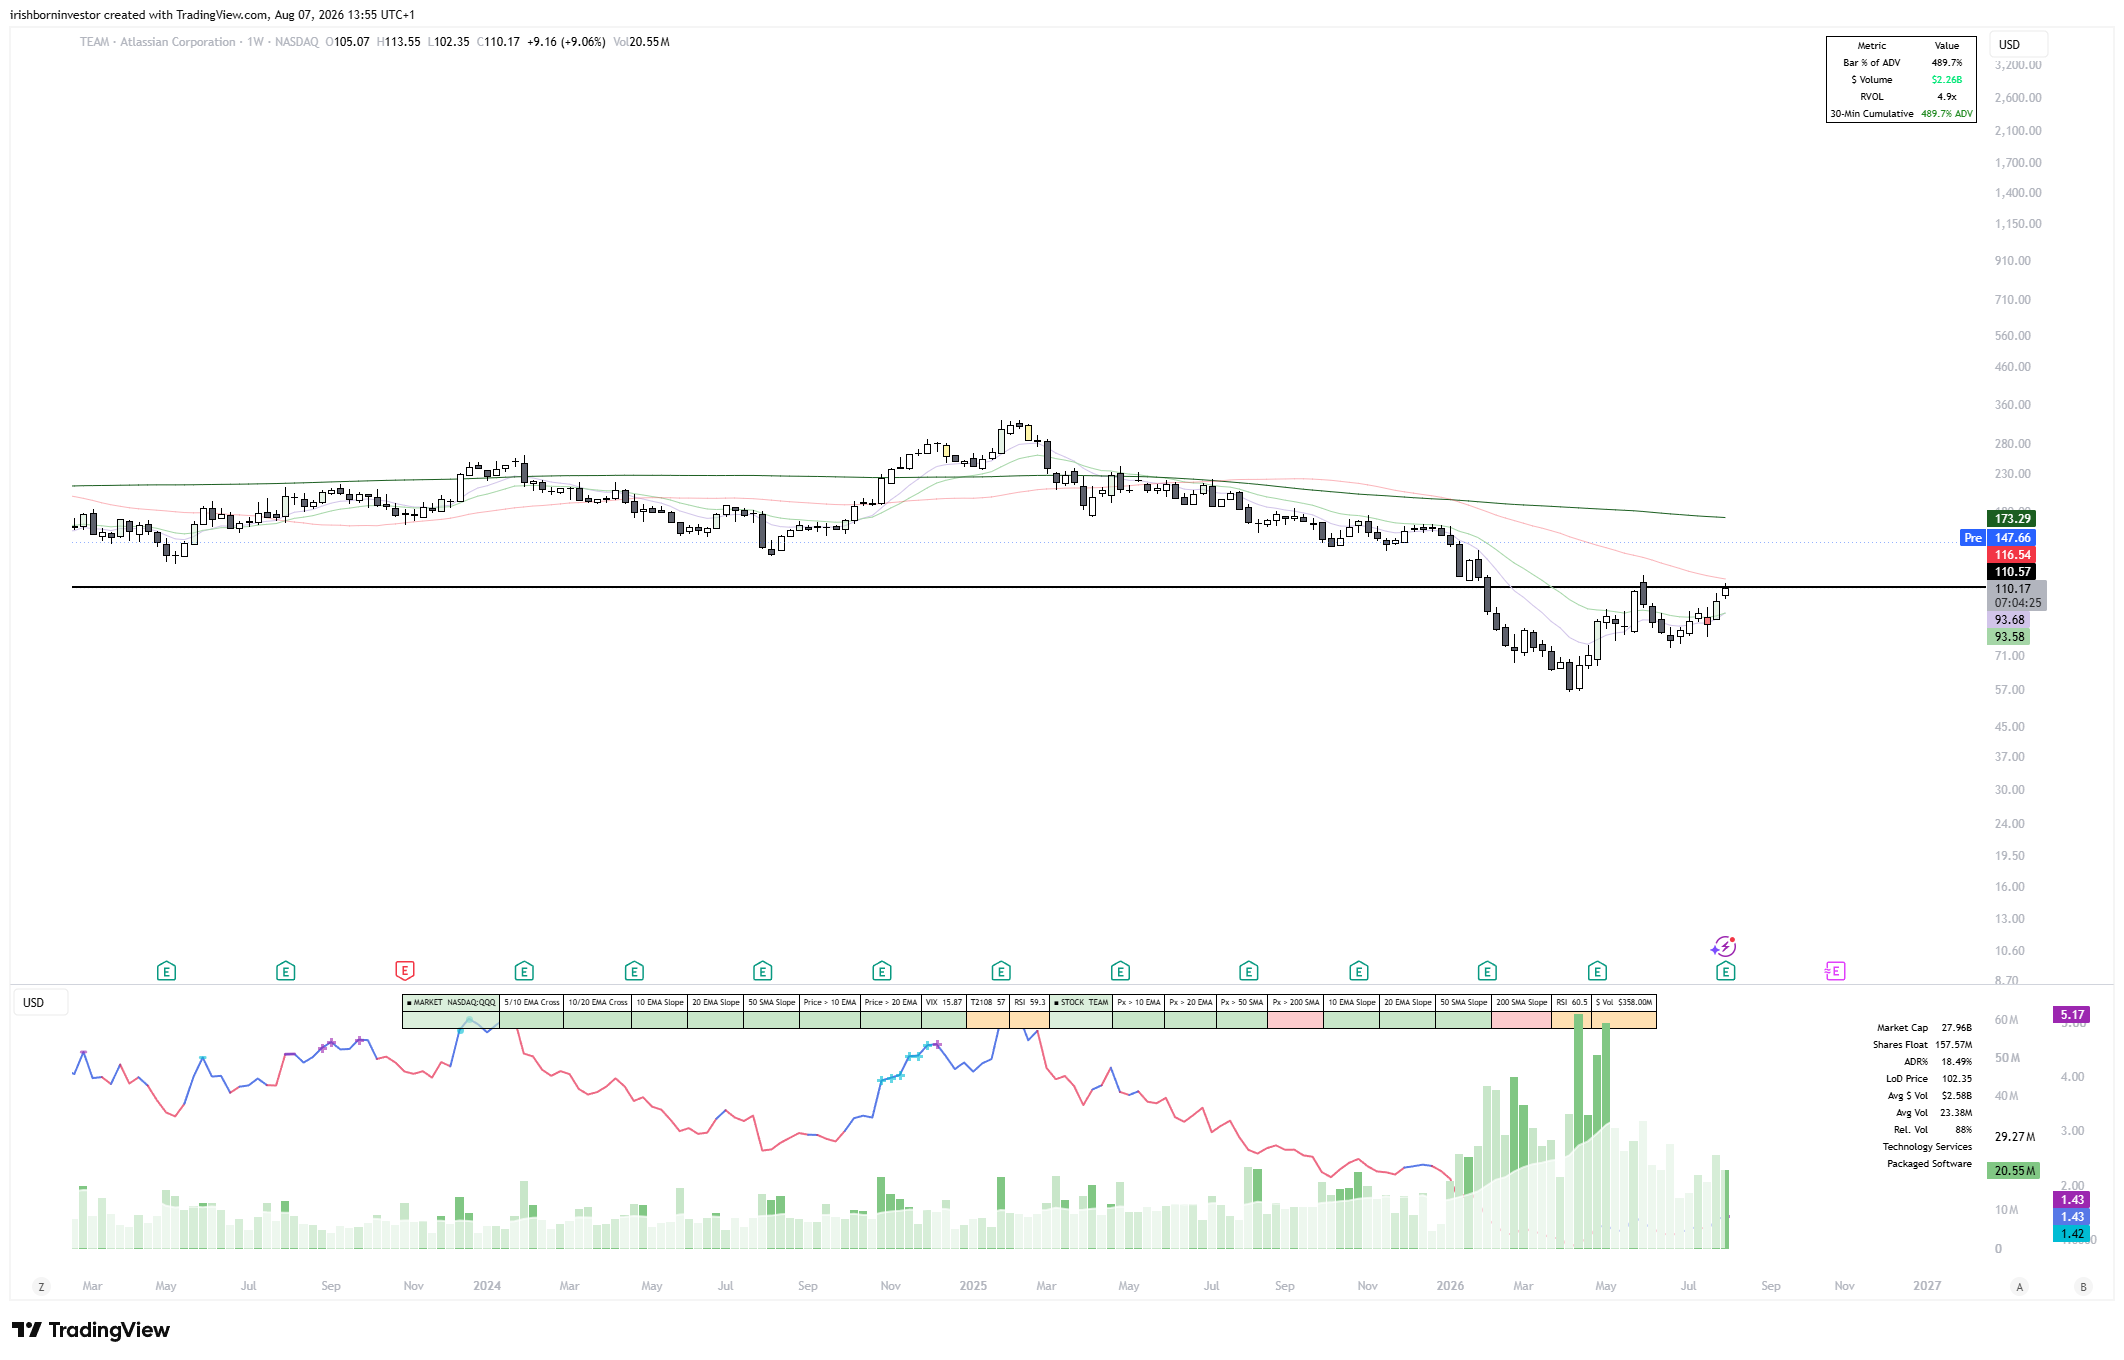Open the pink upcoming earnings marker
This screenshot has height=1360, width=2124.
tap(1835, 971)
